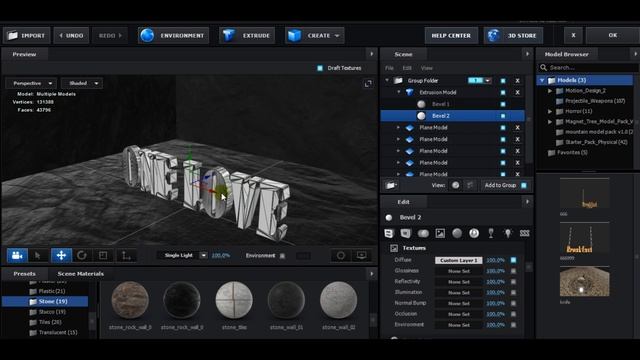640x360 pixels.
Task: Collapse the Extrusion Model tree
Action: point(399,92)
